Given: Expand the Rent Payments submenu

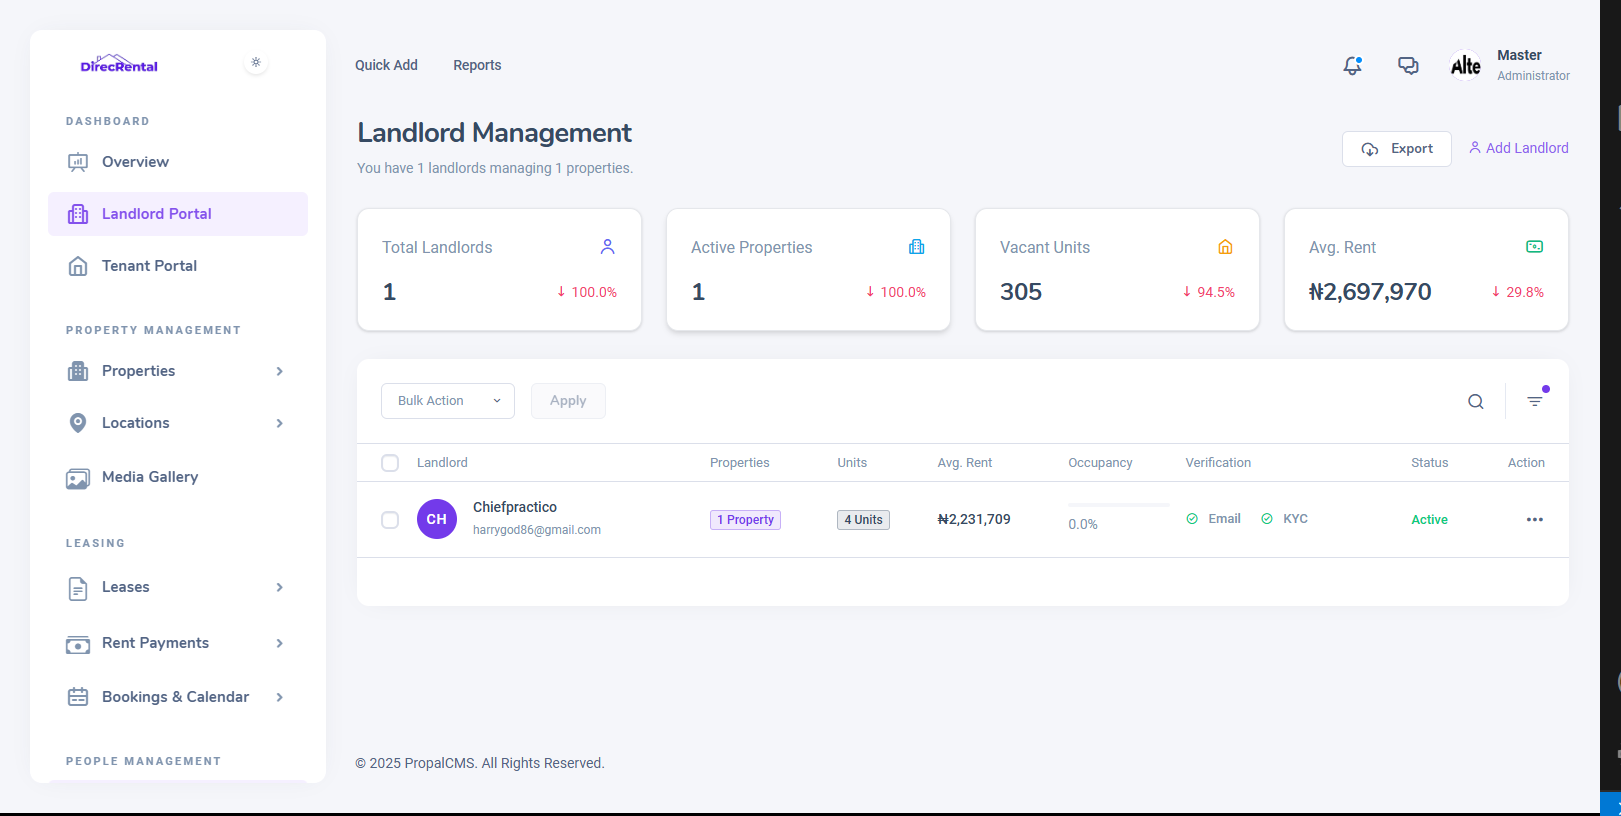Looking at the screenshot, I should pos(176,643).
